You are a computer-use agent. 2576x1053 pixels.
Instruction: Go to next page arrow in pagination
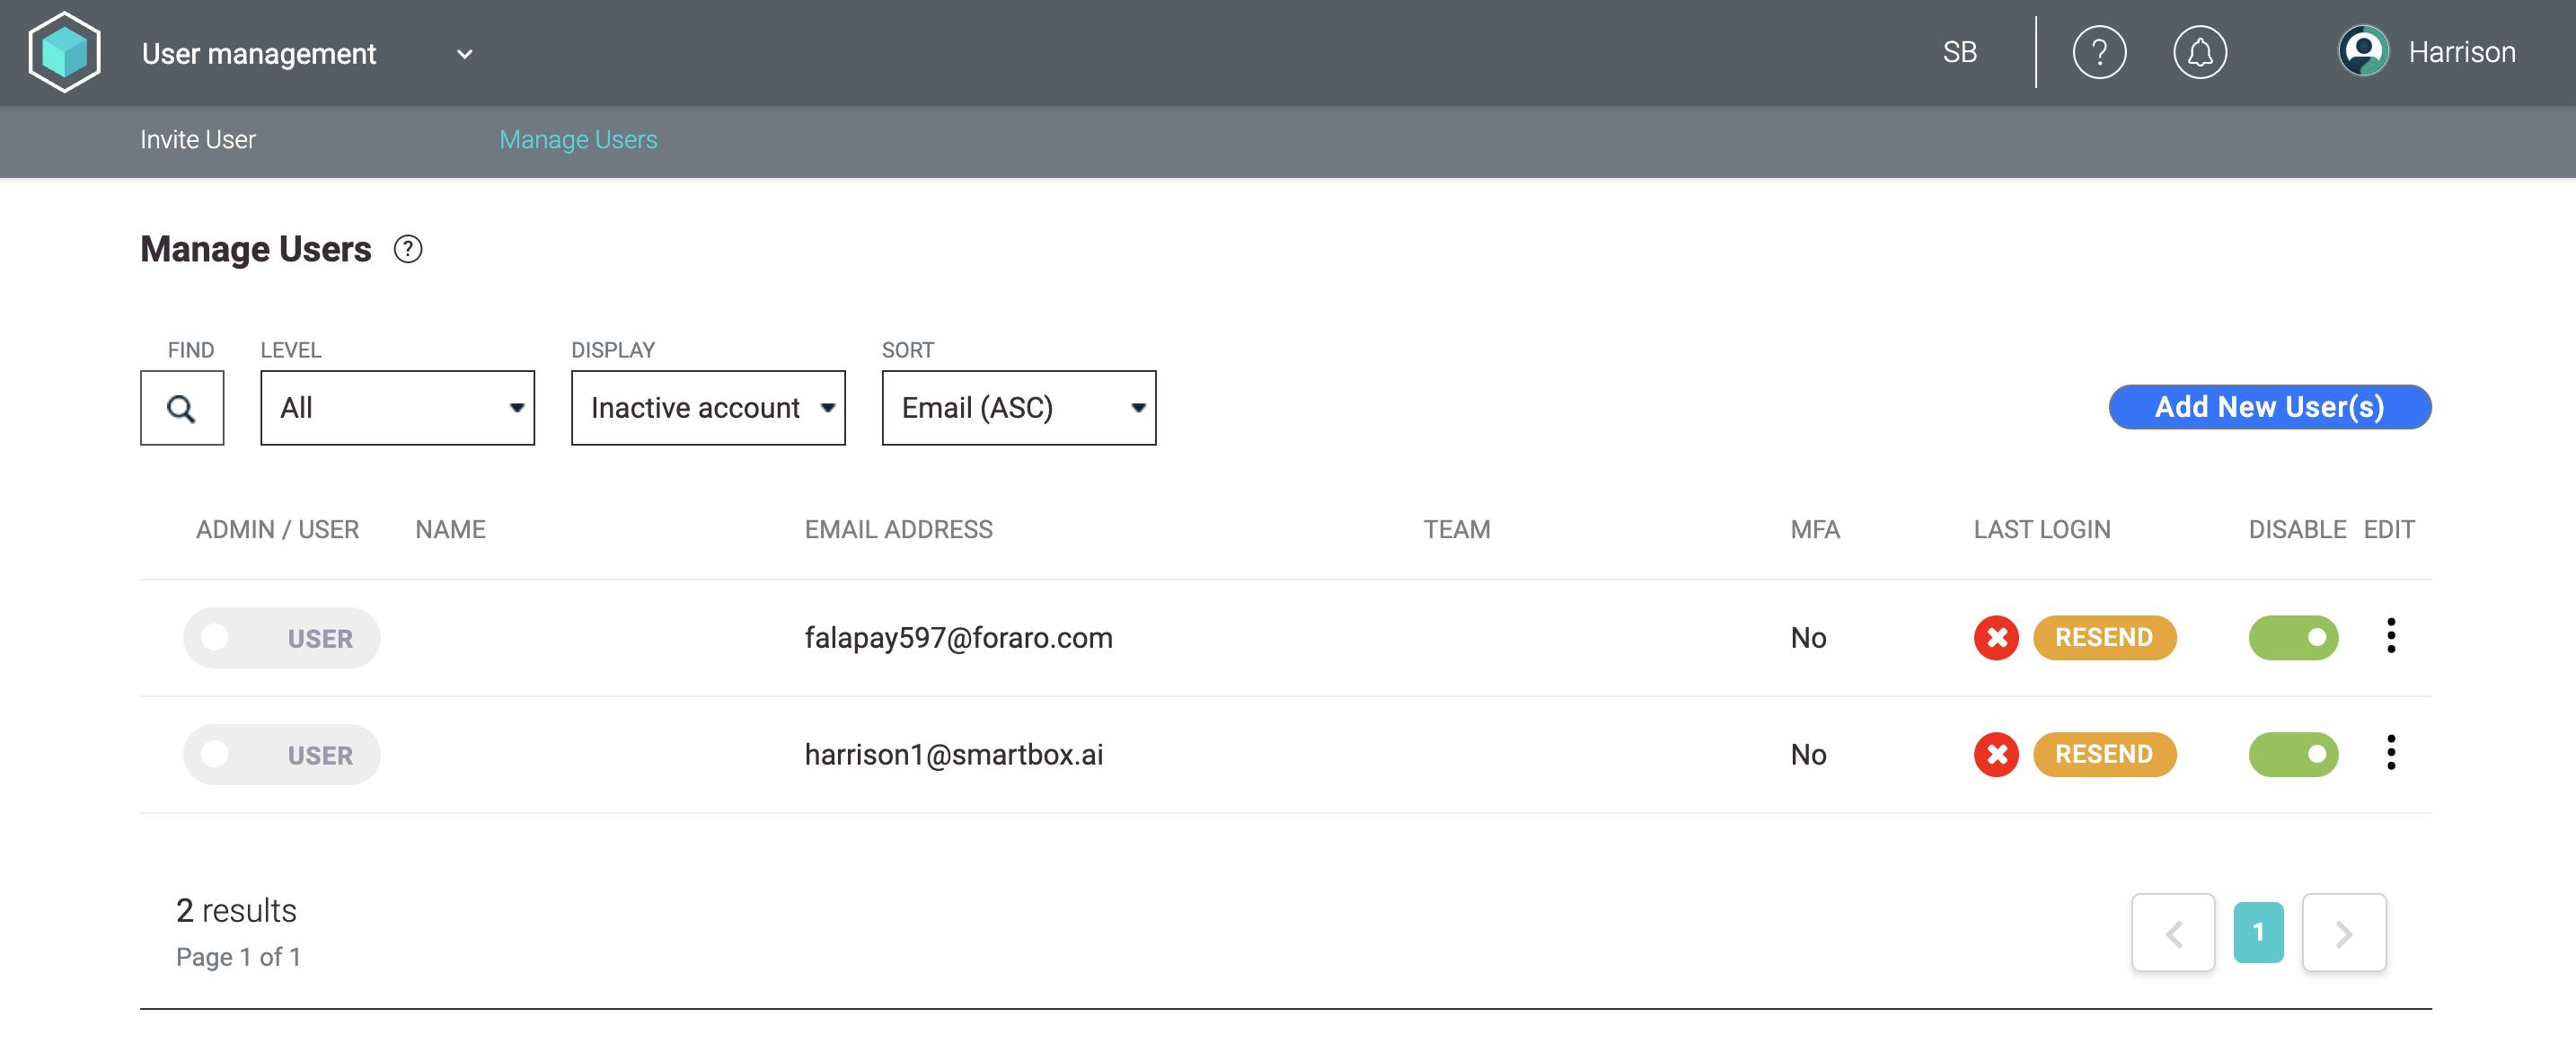2343,933
